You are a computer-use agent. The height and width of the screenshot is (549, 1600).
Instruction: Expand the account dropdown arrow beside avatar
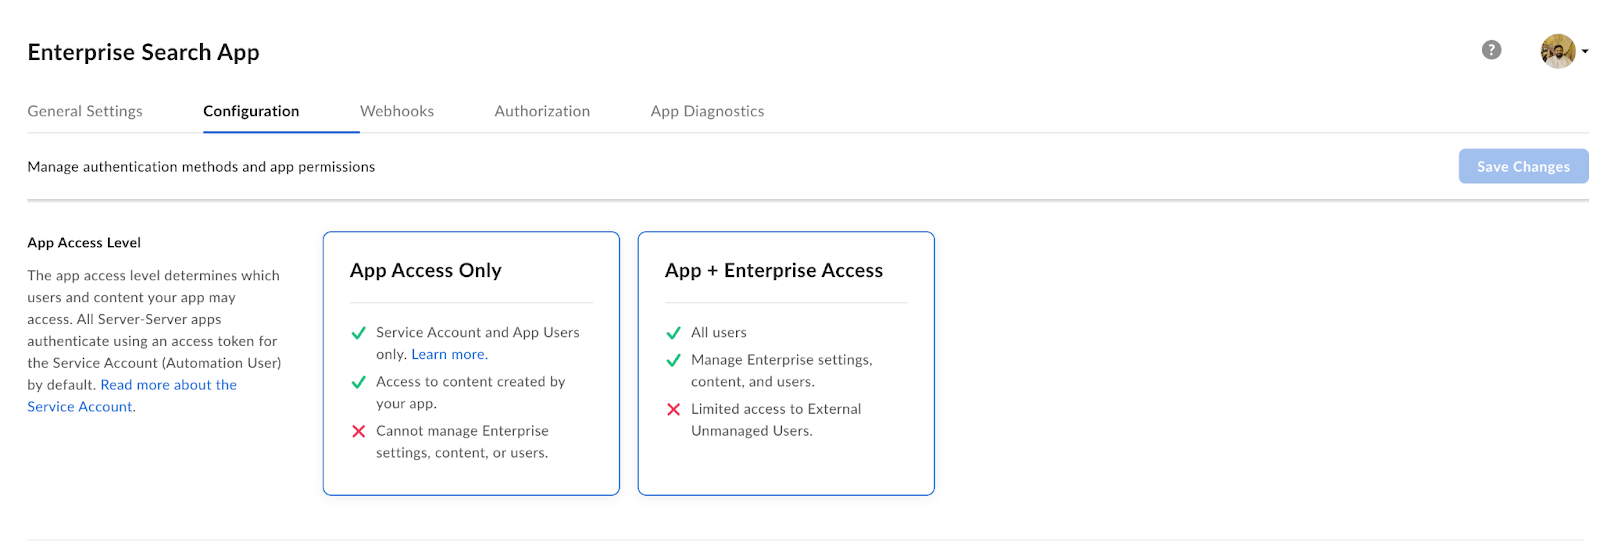coord(1585,52)
